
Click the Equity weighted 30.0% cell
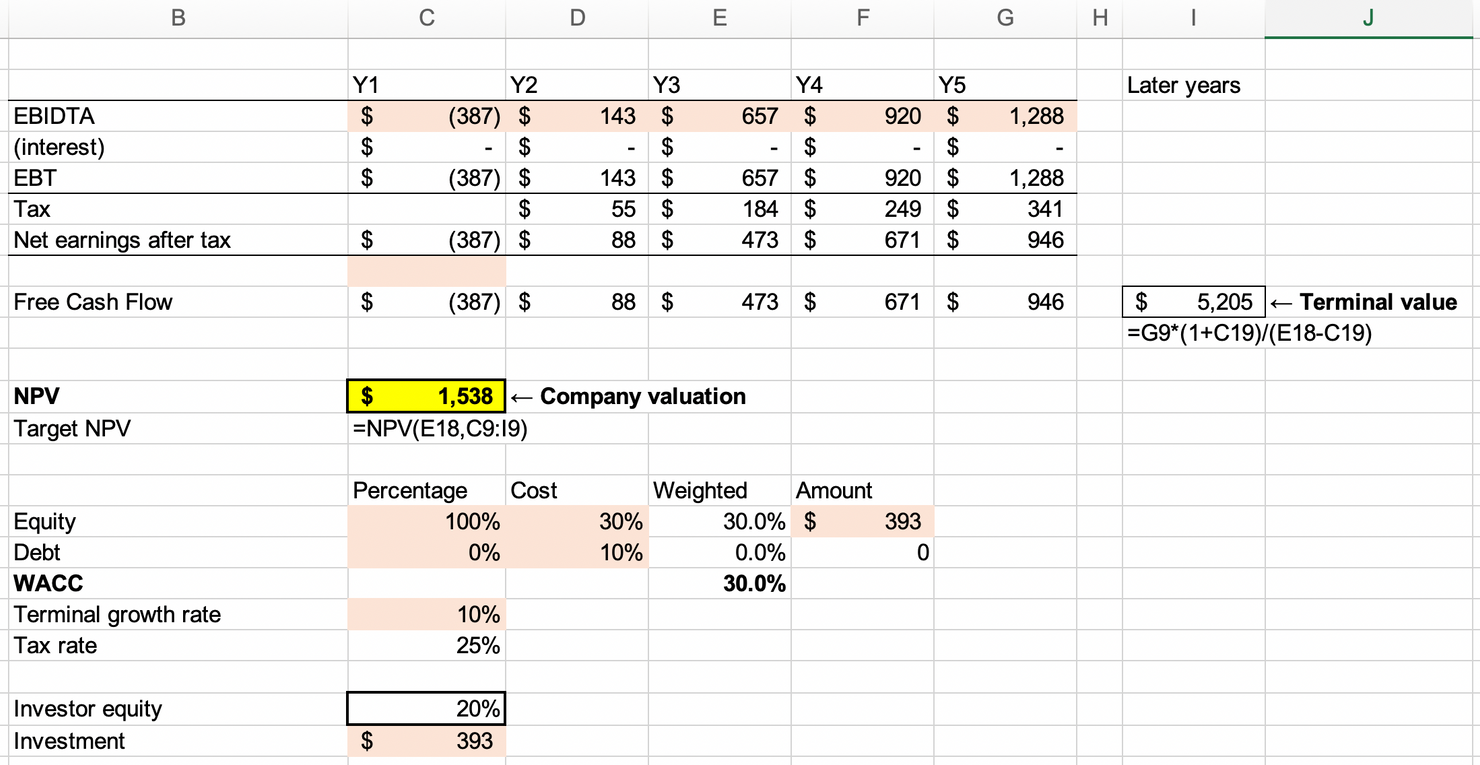pyautogui.click(x=719, y=521)
